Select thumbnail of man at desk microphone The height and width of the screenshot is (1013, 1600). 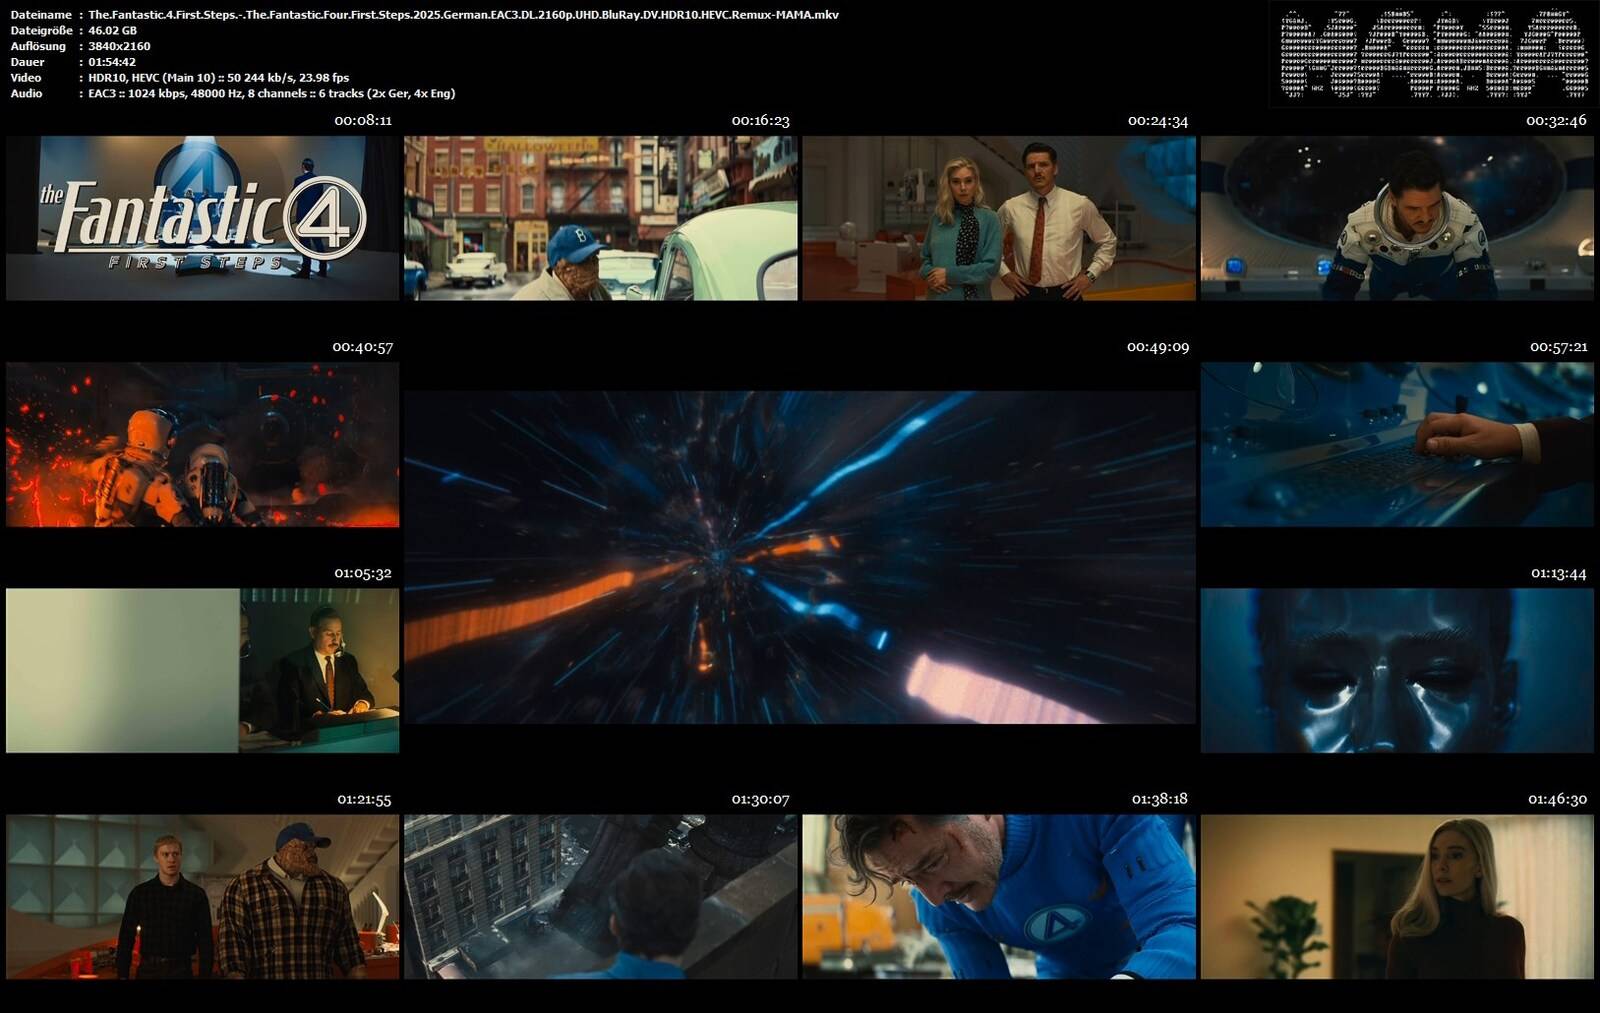pyautogui.click(x=202, y=670)
